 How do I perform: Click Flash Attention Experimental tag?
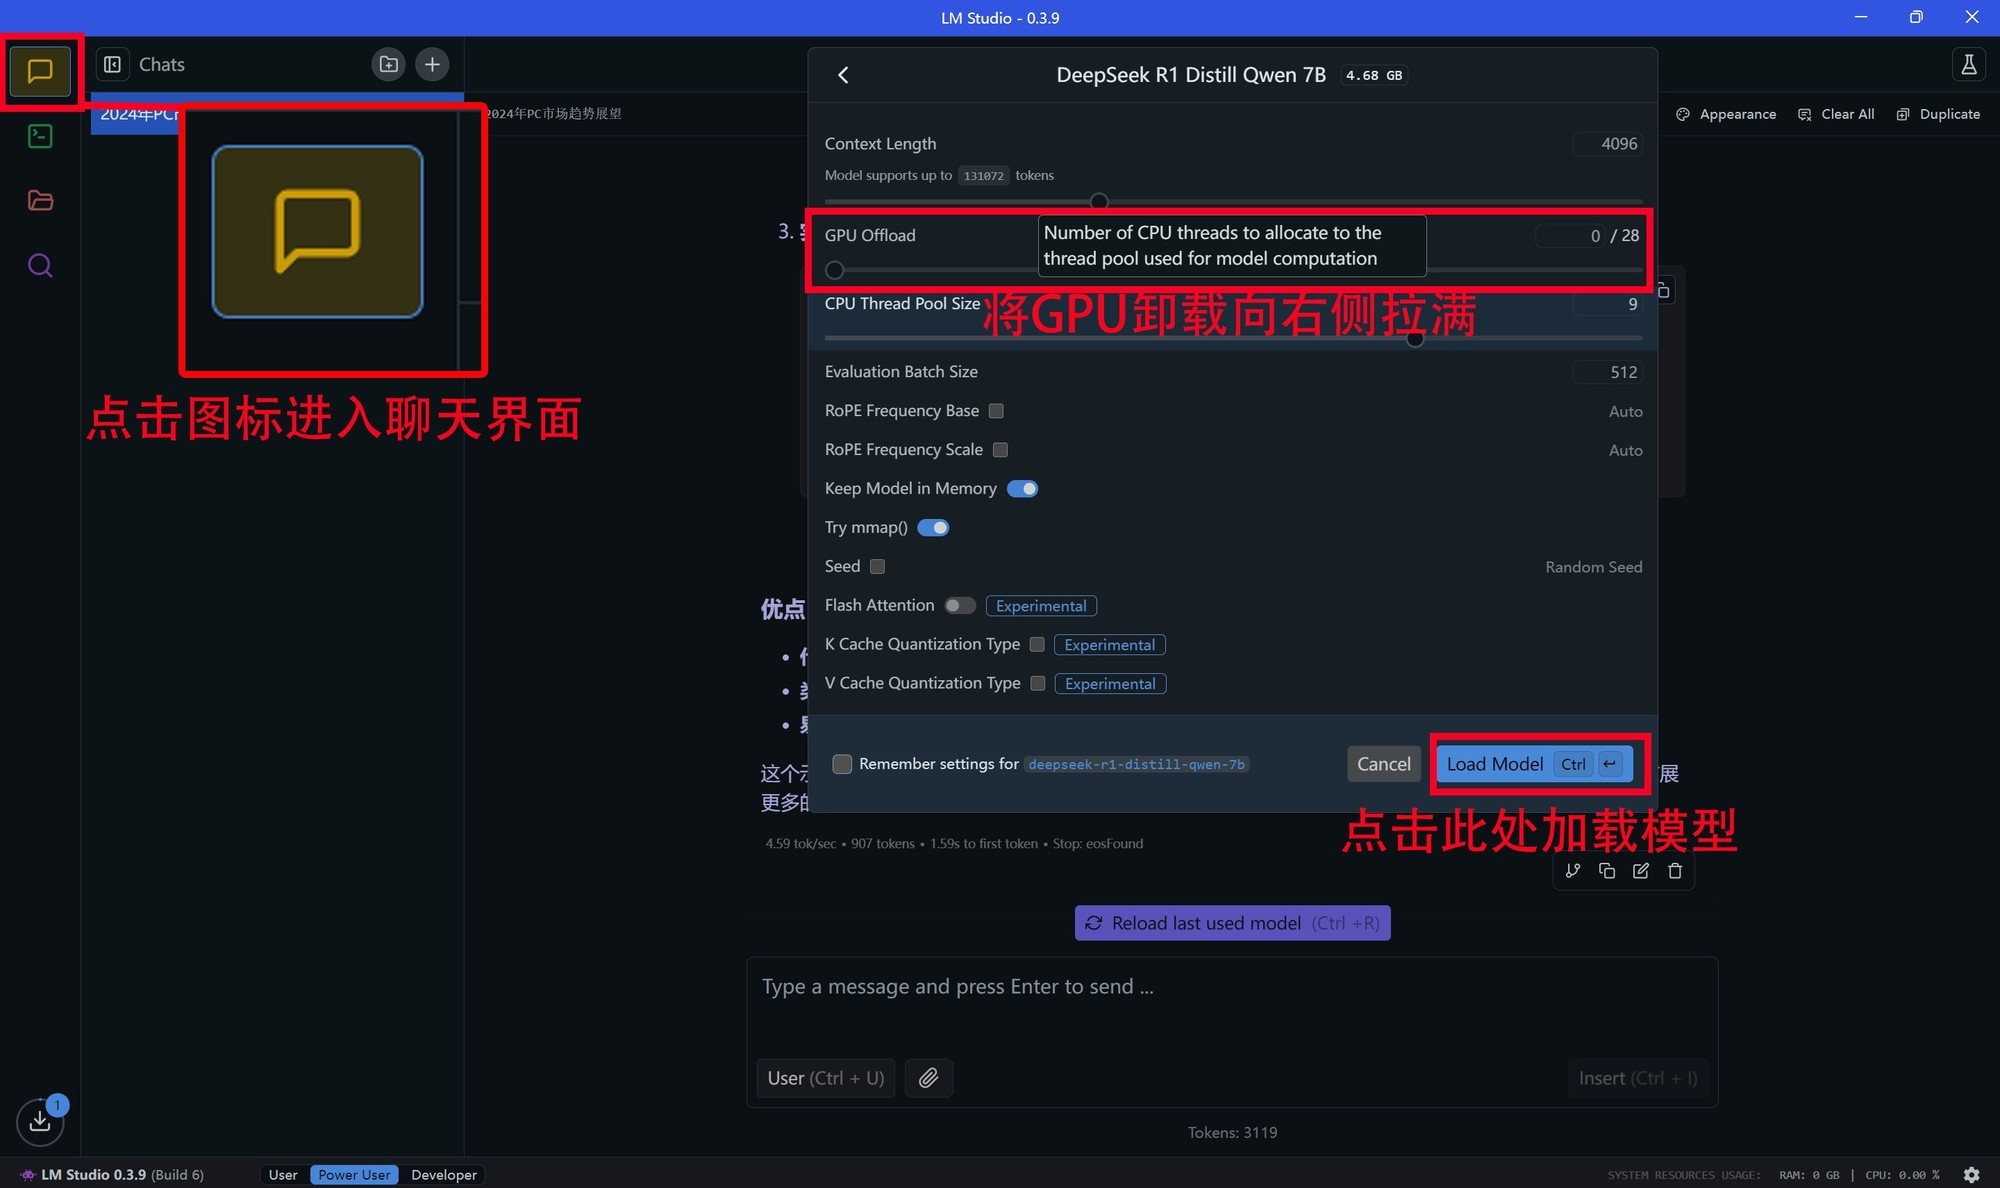pos(1041,606)
